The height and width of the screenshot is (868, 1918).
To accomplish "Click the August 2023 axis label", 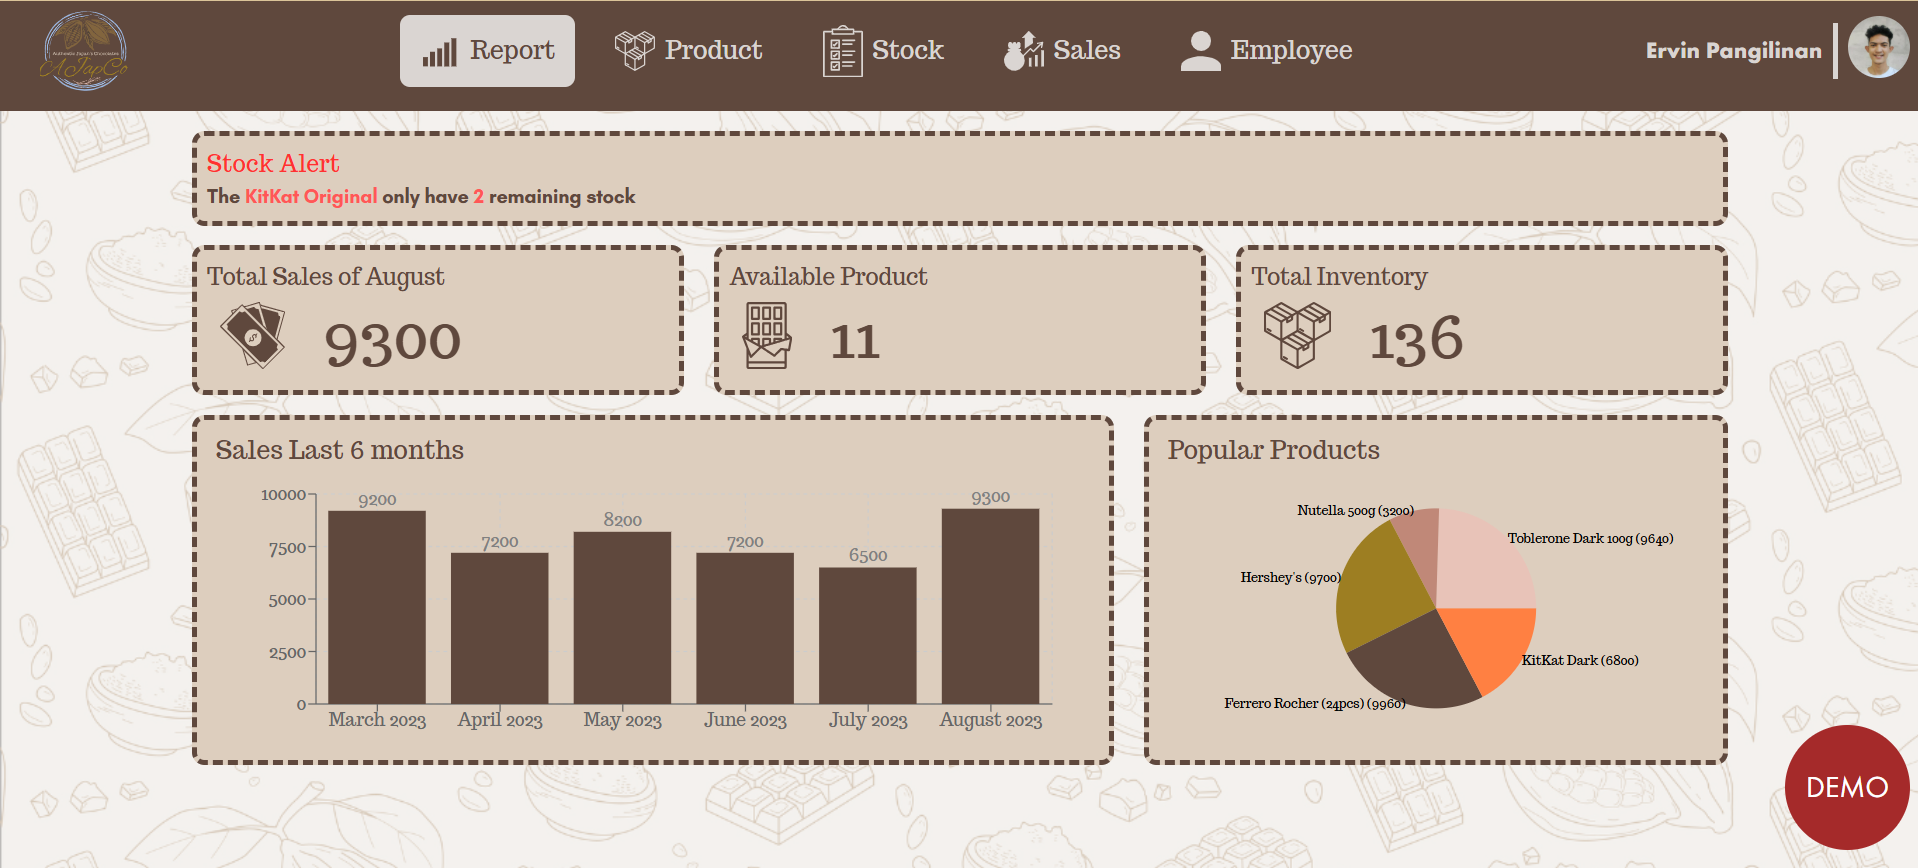I will point(990,720).
